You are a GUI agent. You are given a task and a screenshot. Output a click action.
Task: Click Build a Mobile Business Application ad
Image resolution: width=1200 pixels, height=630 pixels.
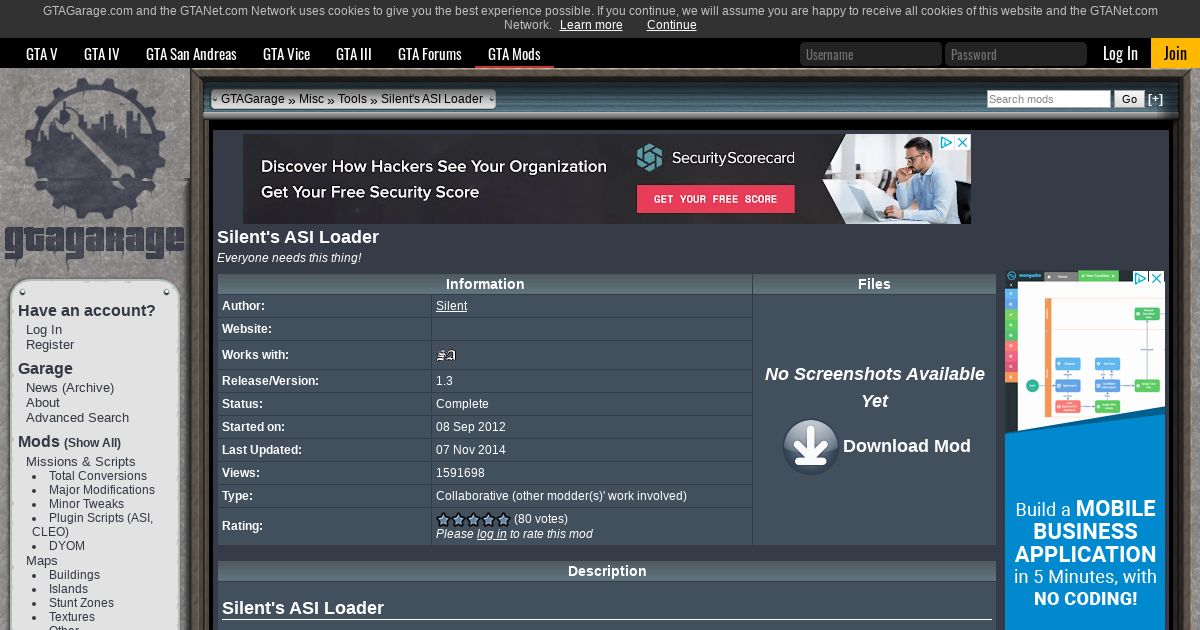tap(1085, 450)
